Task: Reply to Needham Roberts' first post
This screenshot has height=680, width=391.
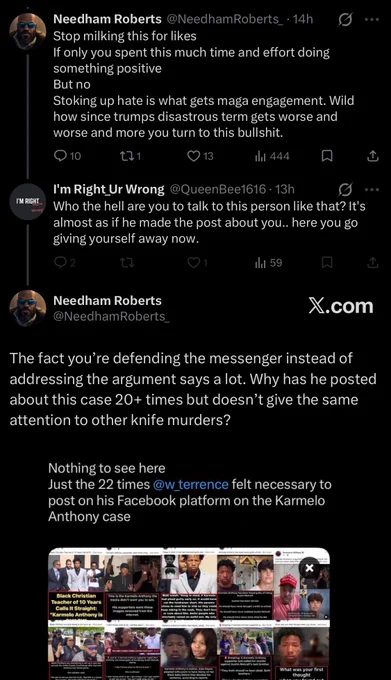Action: coord(67,156)
